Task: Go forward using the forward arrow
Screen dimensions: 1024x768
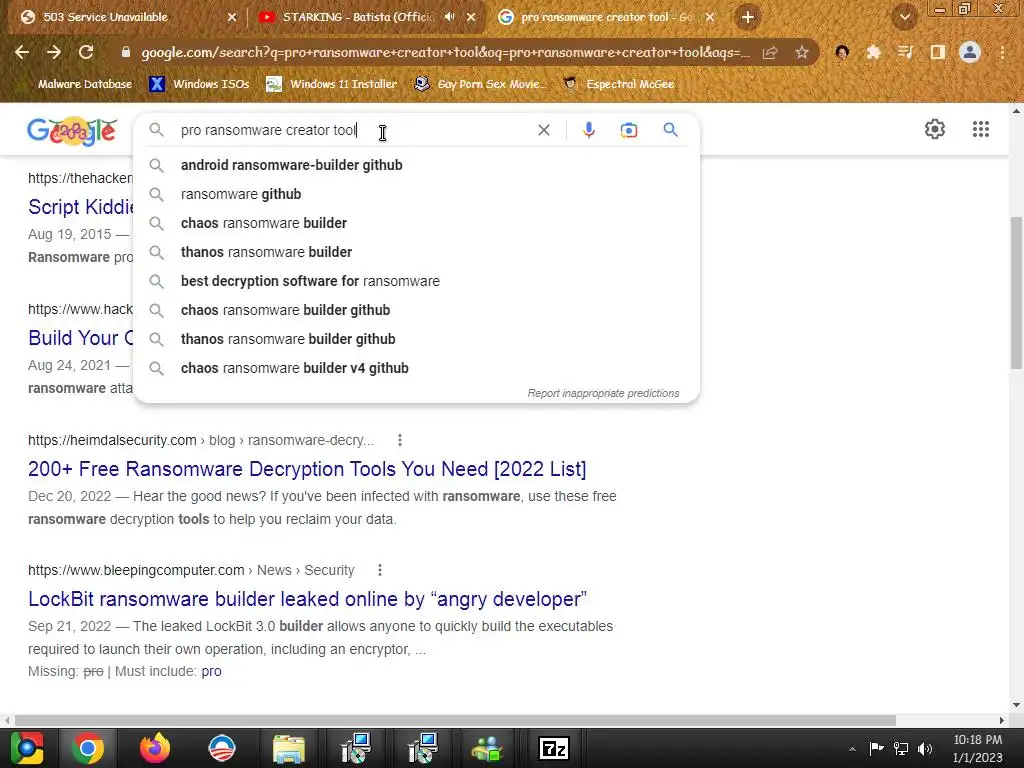Action: [x=54, y=52]
